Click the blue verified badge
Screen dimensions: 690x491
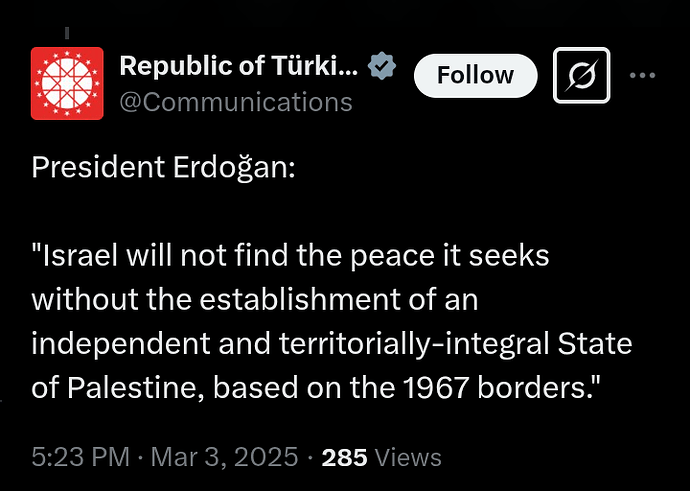(381, 67)
